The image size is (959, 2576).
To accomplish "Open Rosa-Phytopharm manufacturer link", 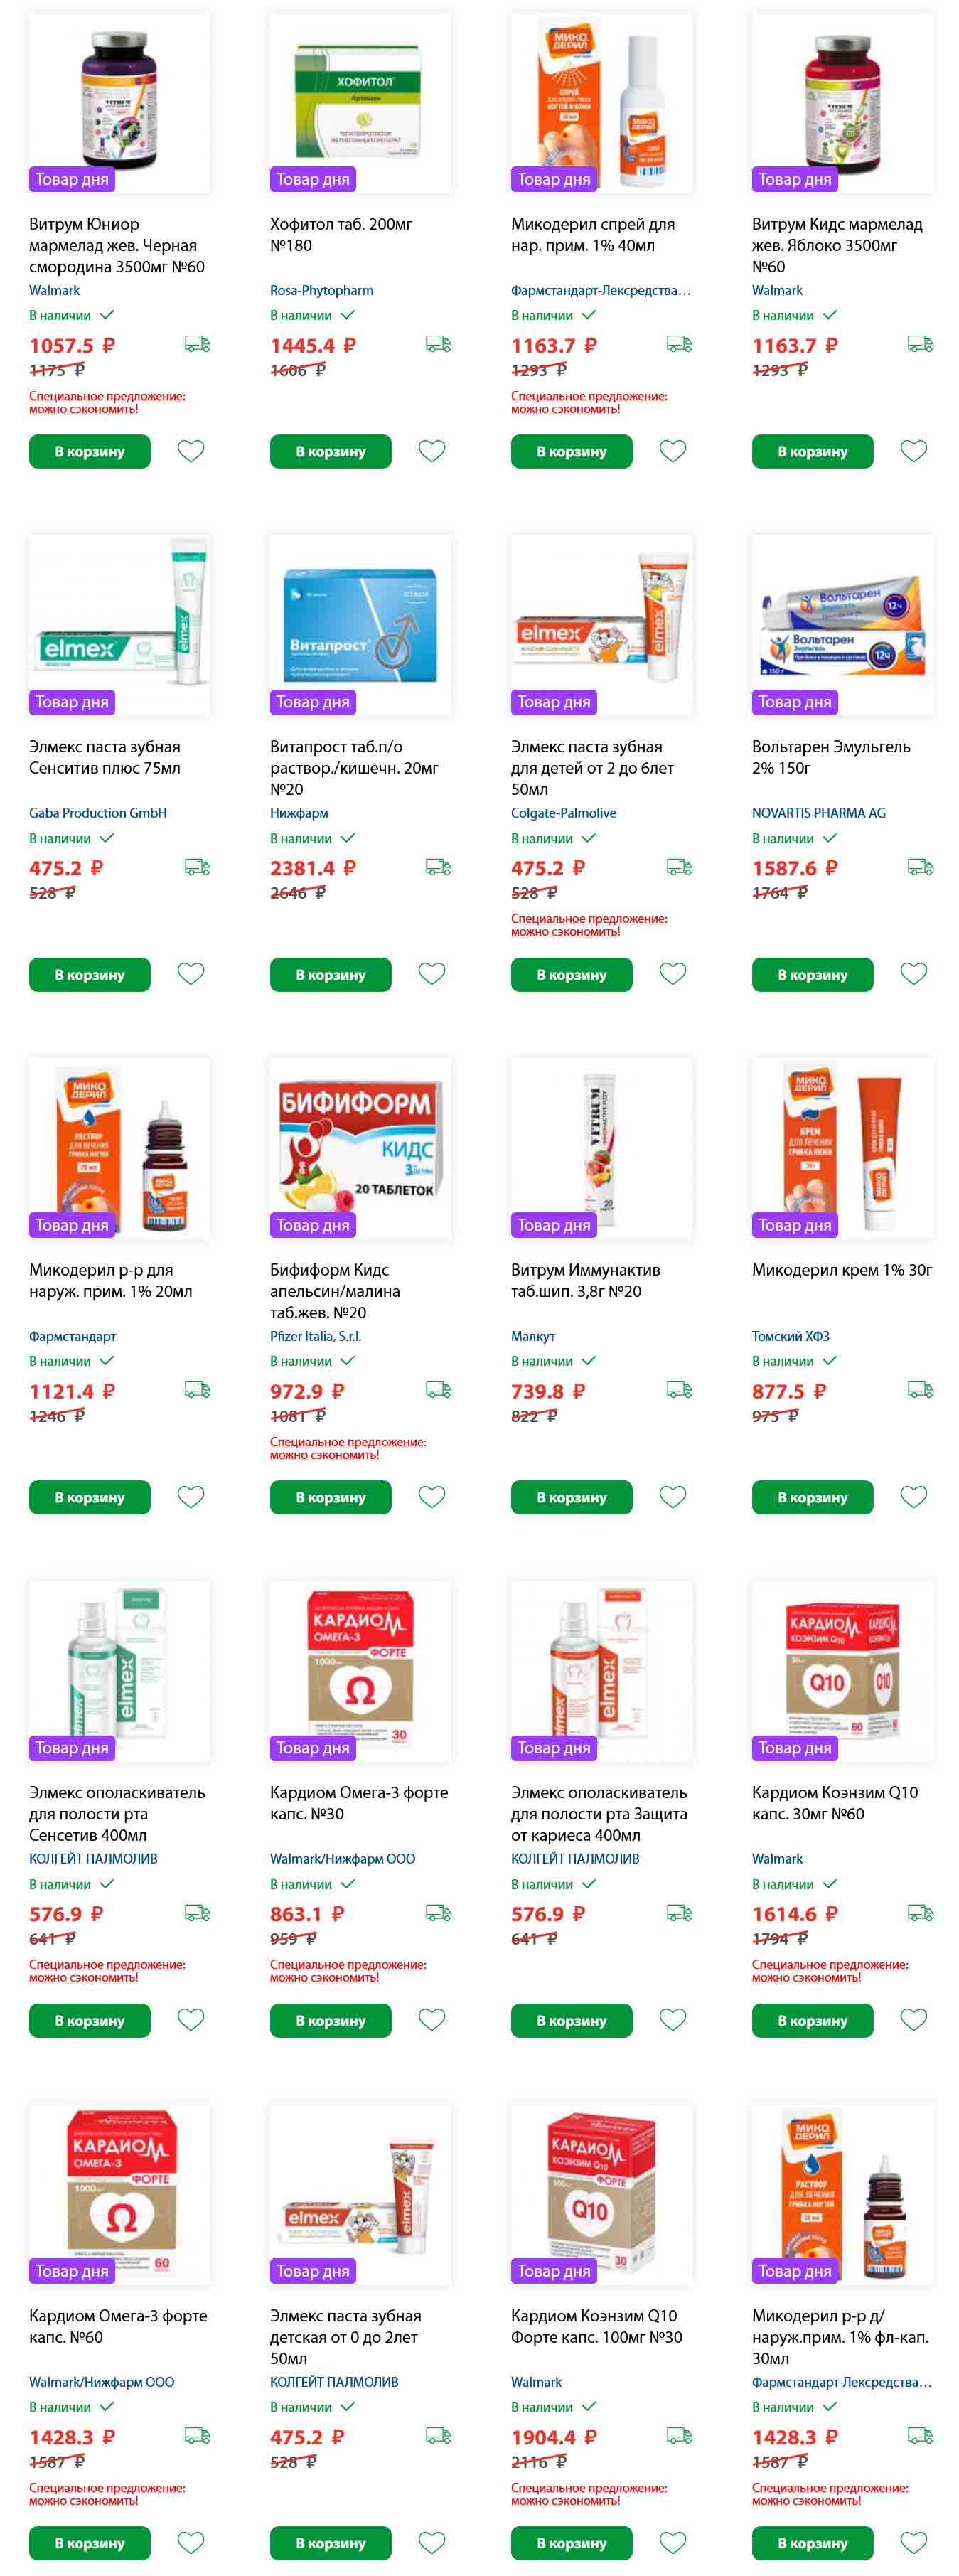I will click(x=321, y=290).
